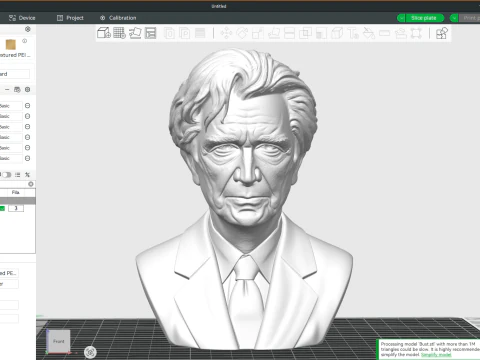Select Textured PEI plate thumbnail
The image size is (480, 360).
click(x=11, y=44)
